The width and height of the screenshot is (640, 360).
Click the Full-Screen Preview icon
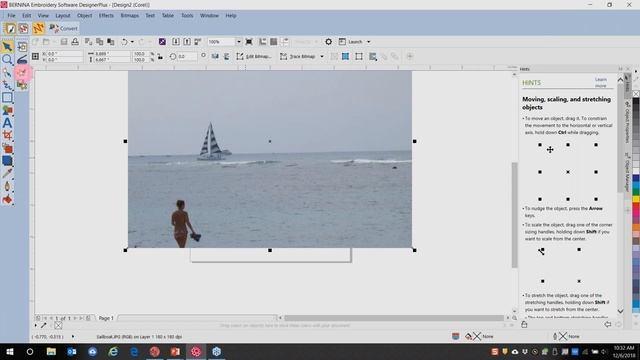point(249,42)
